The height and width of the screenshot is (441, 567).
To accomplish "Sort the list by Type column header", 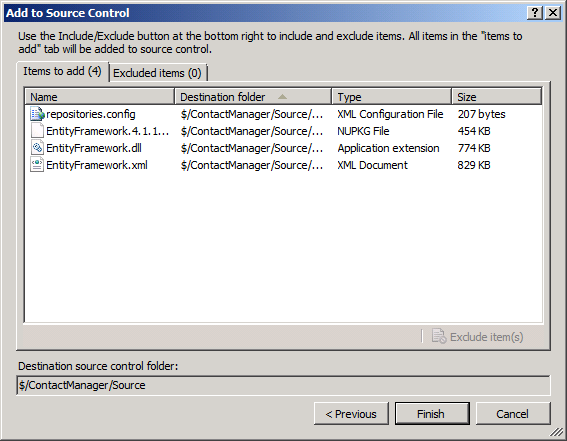I will [x=391, y=97].
